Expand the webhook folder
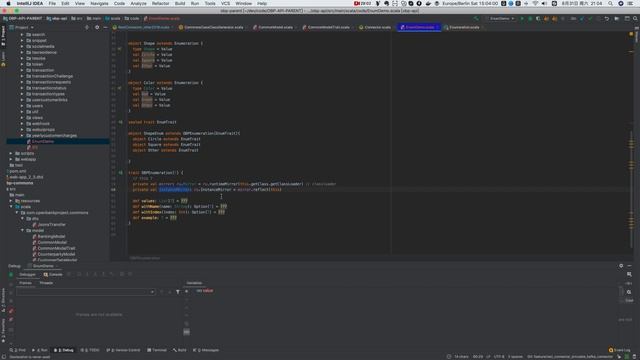This screenshot has width=640, height=360. 22,123
